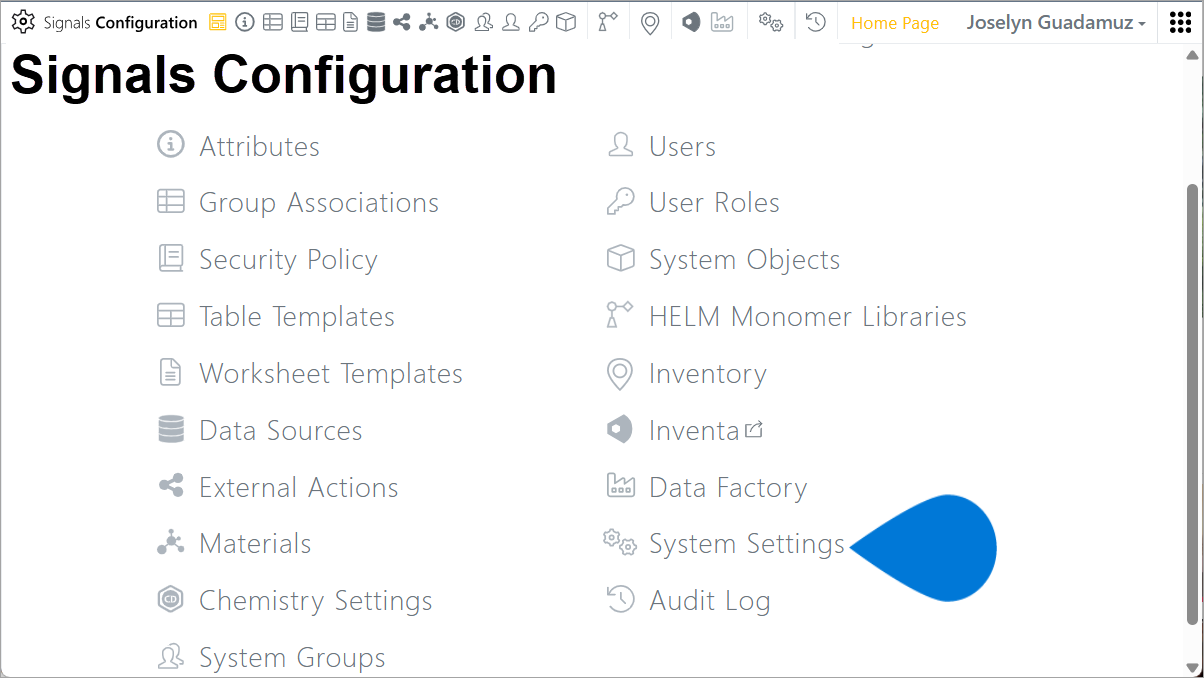1204x678 pixels.
Task: Go to the Home Page
Action: pyautogui.click(x=894, y=22)
